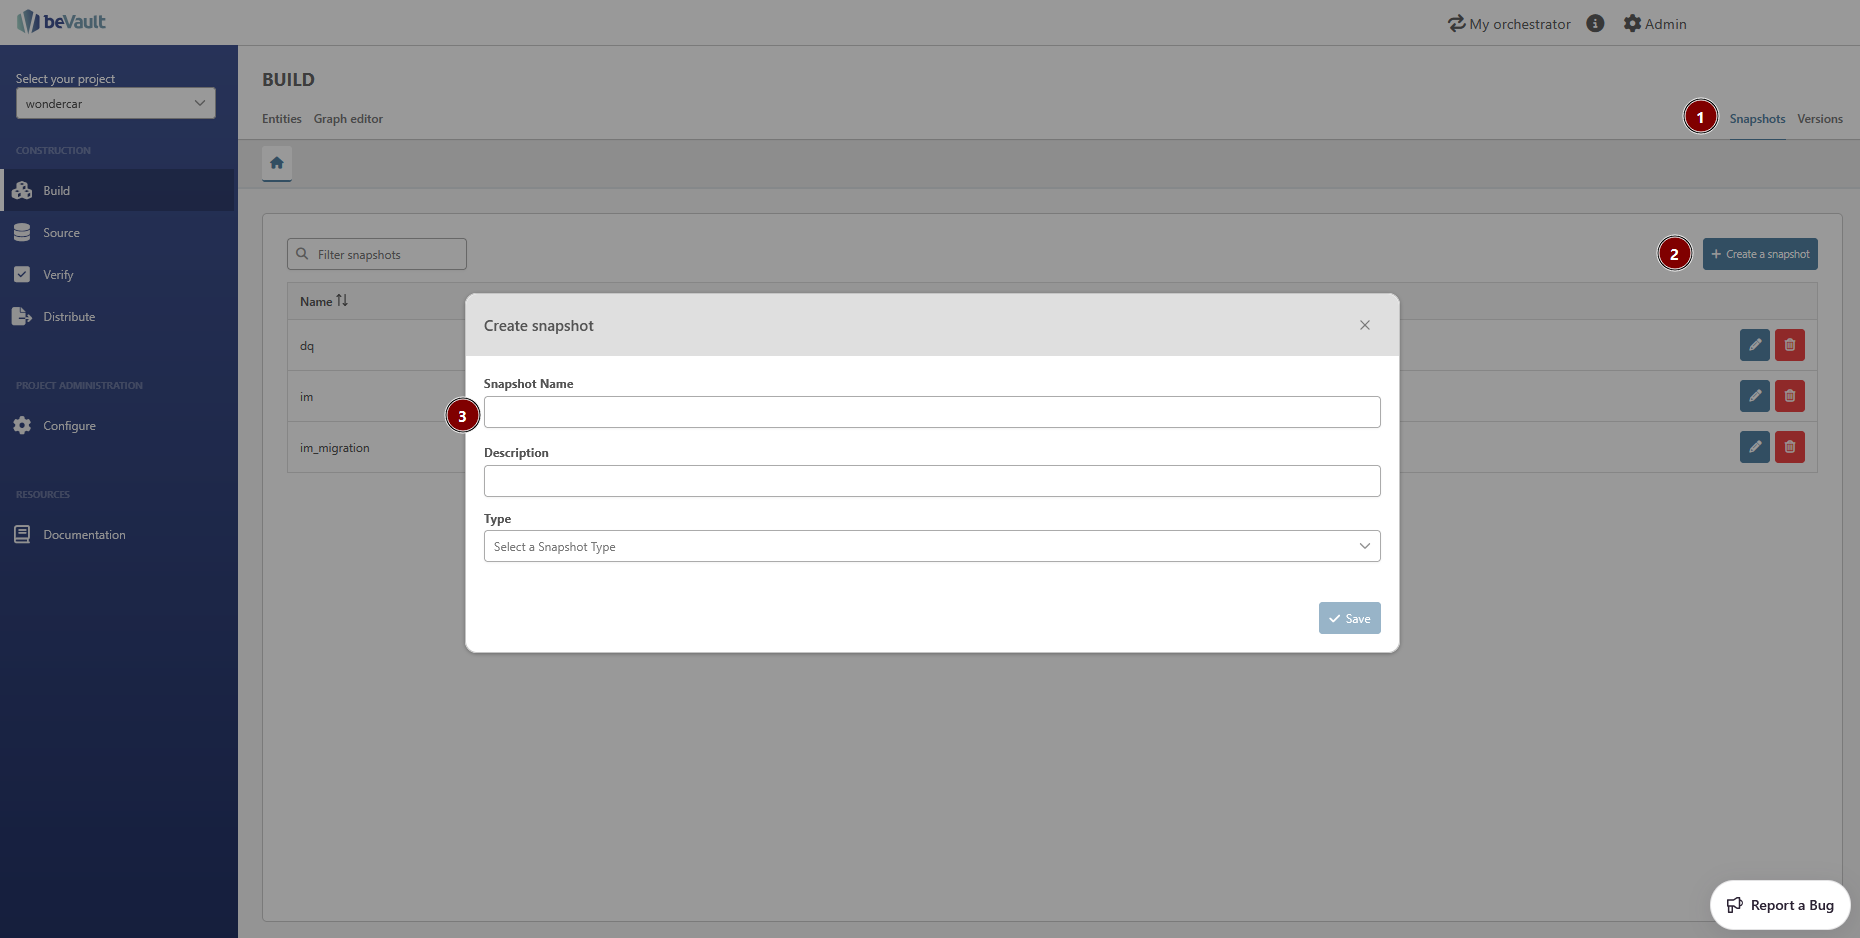The width and height of the screenshot is (1860, 938).
Task: Open My orchestrator
Action: click(x=1509, y=24)
